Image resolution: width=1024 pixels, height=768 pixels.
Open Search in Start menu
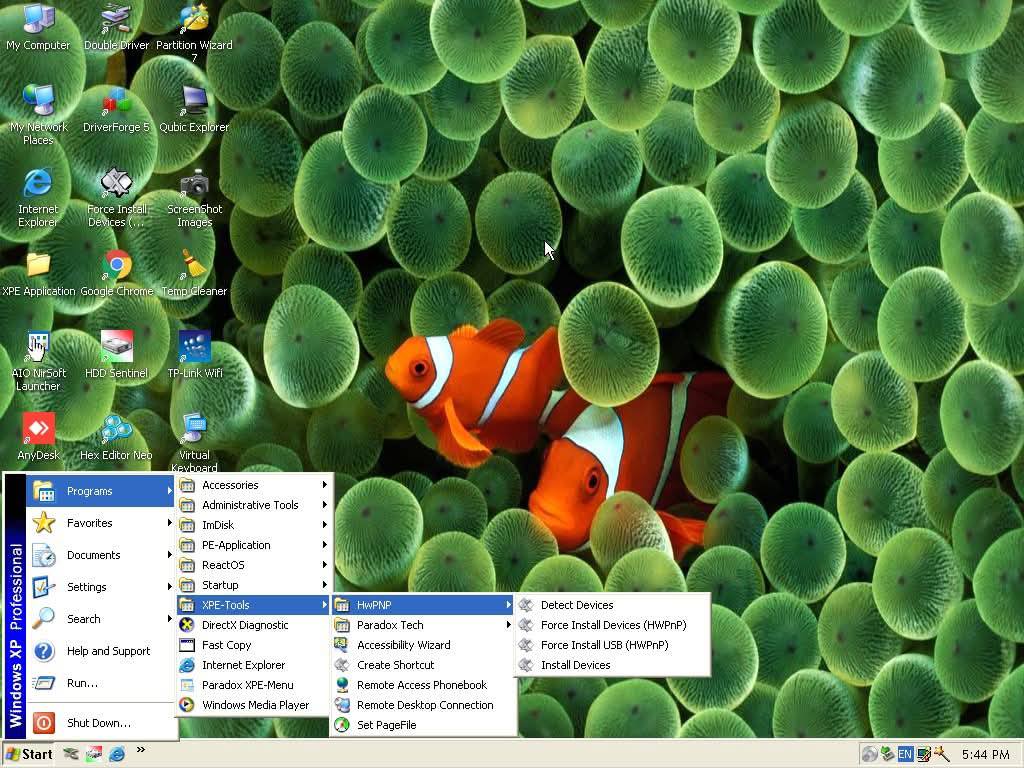point(101,619)
